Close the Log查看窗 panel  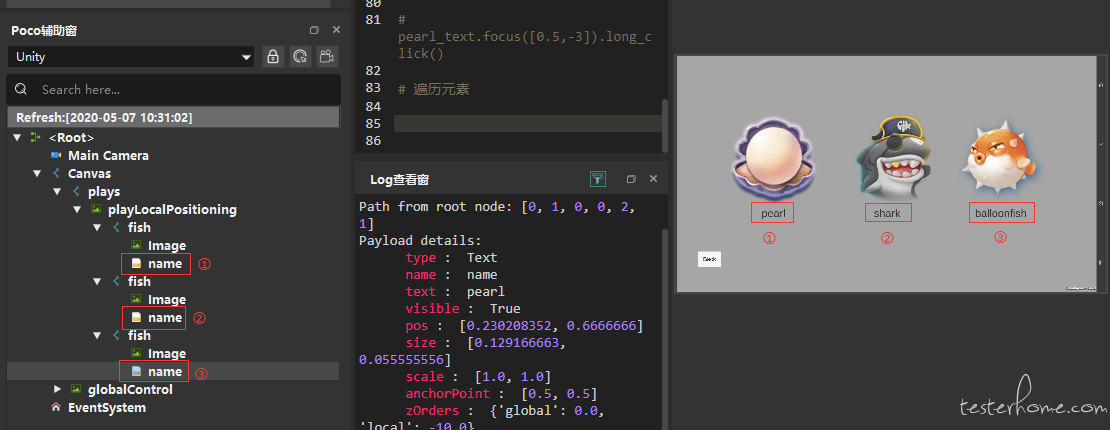click(x=653, y=179)
